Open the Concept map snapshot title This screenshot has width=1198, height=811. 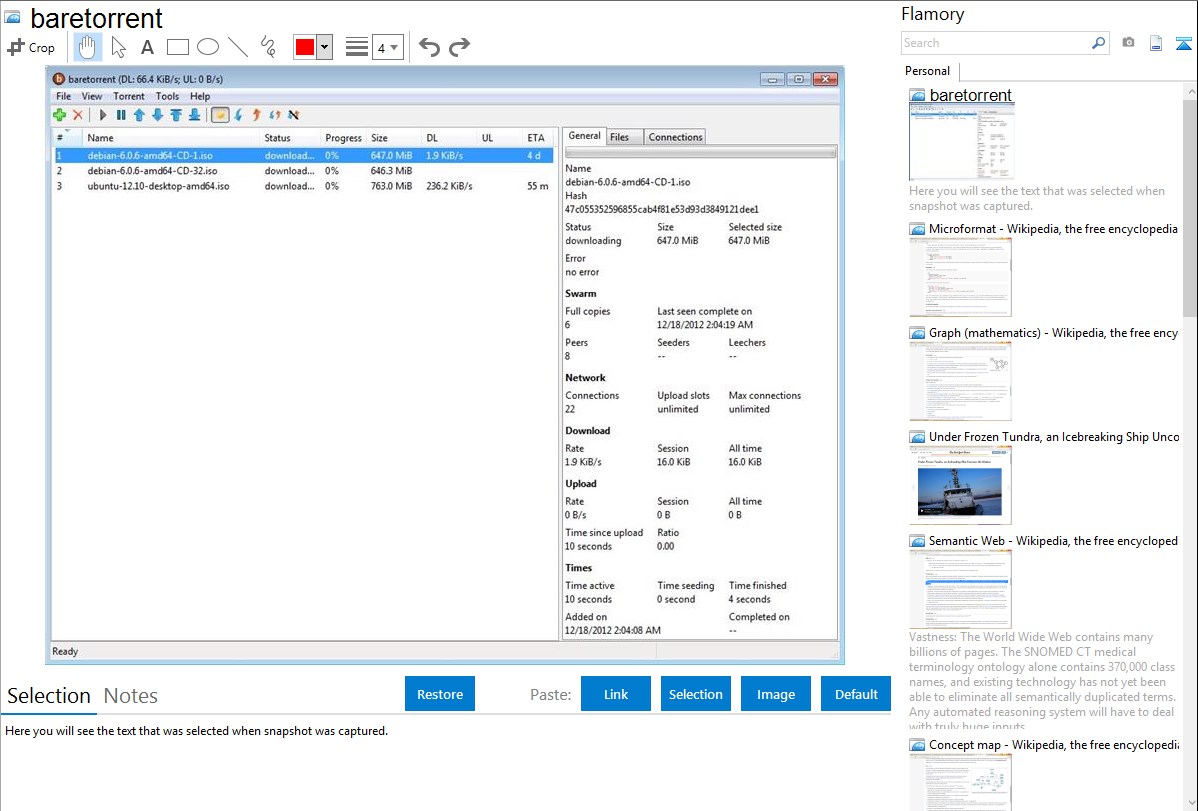coord(1053,744)
